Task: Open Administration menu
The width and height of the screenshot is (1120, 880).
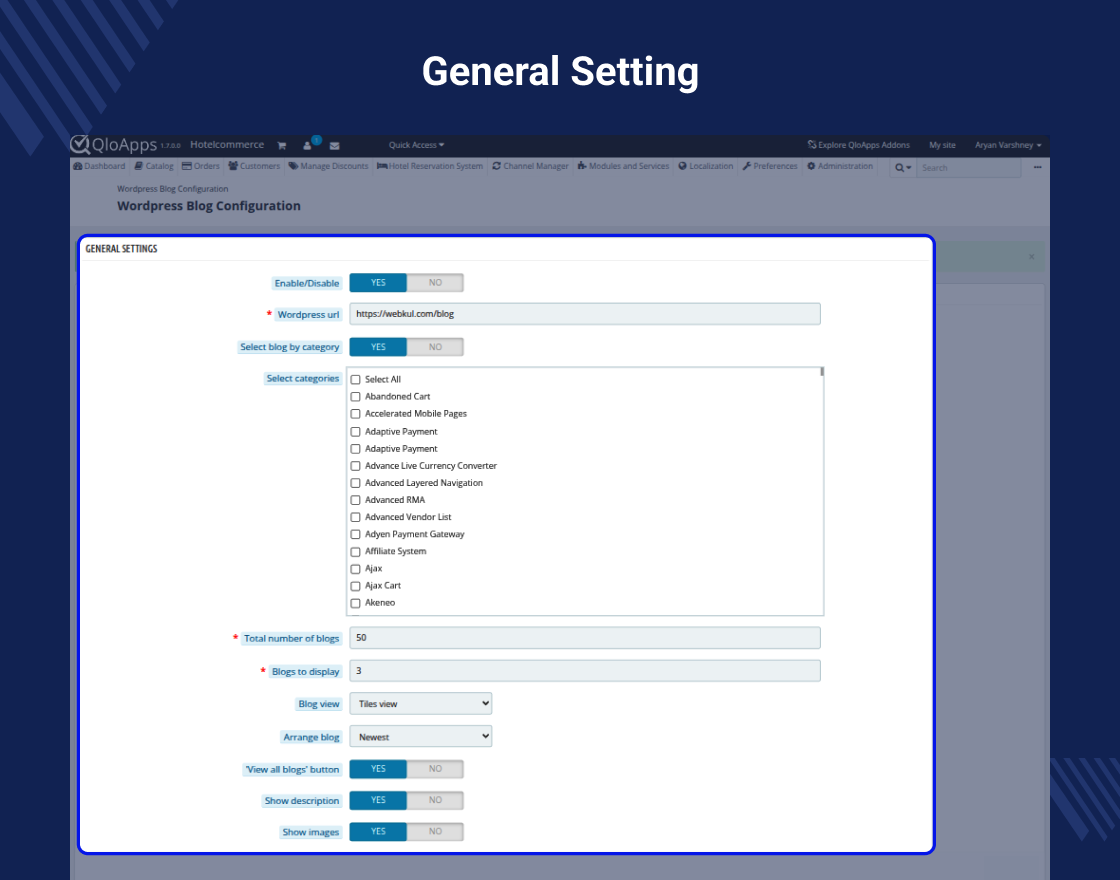Action: (840, 166)
